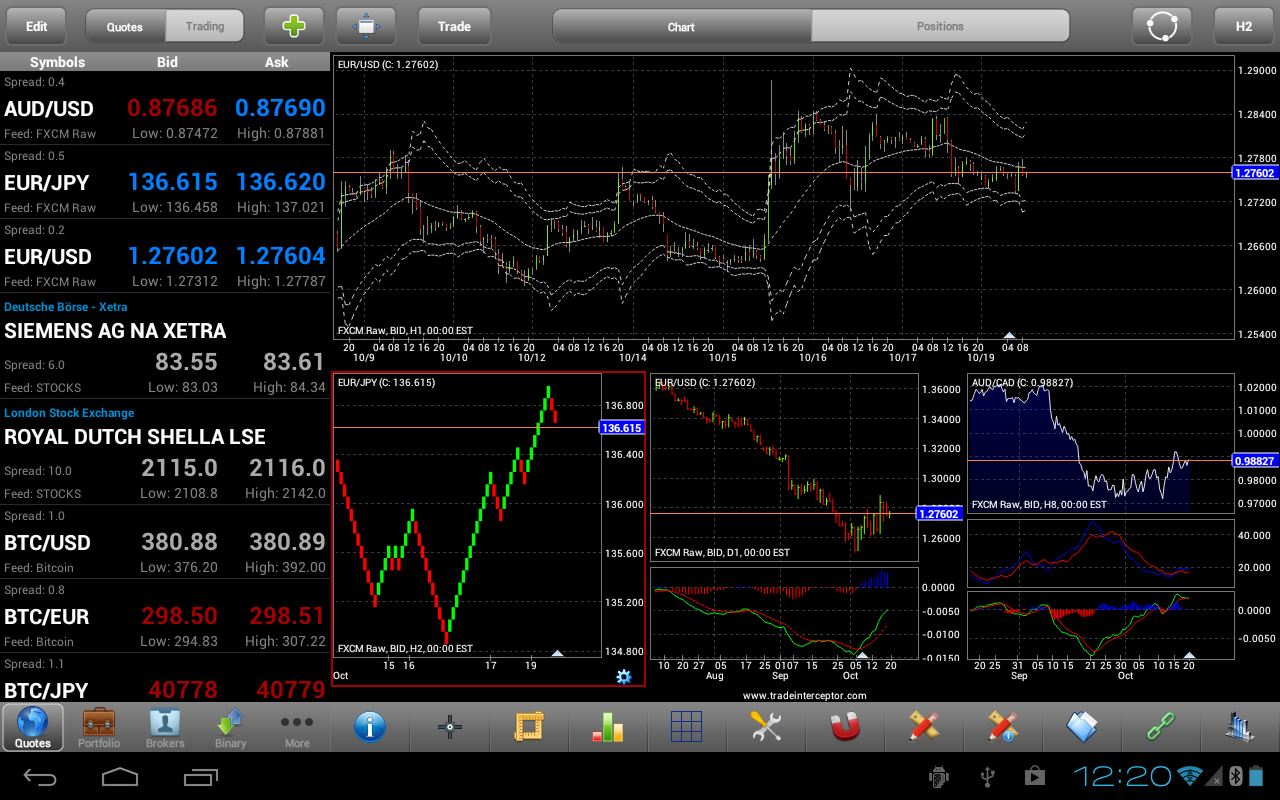Tap the triangle marker under AUD/CAD indicator
The image size is (1280, 800).
pos(1189,654)
